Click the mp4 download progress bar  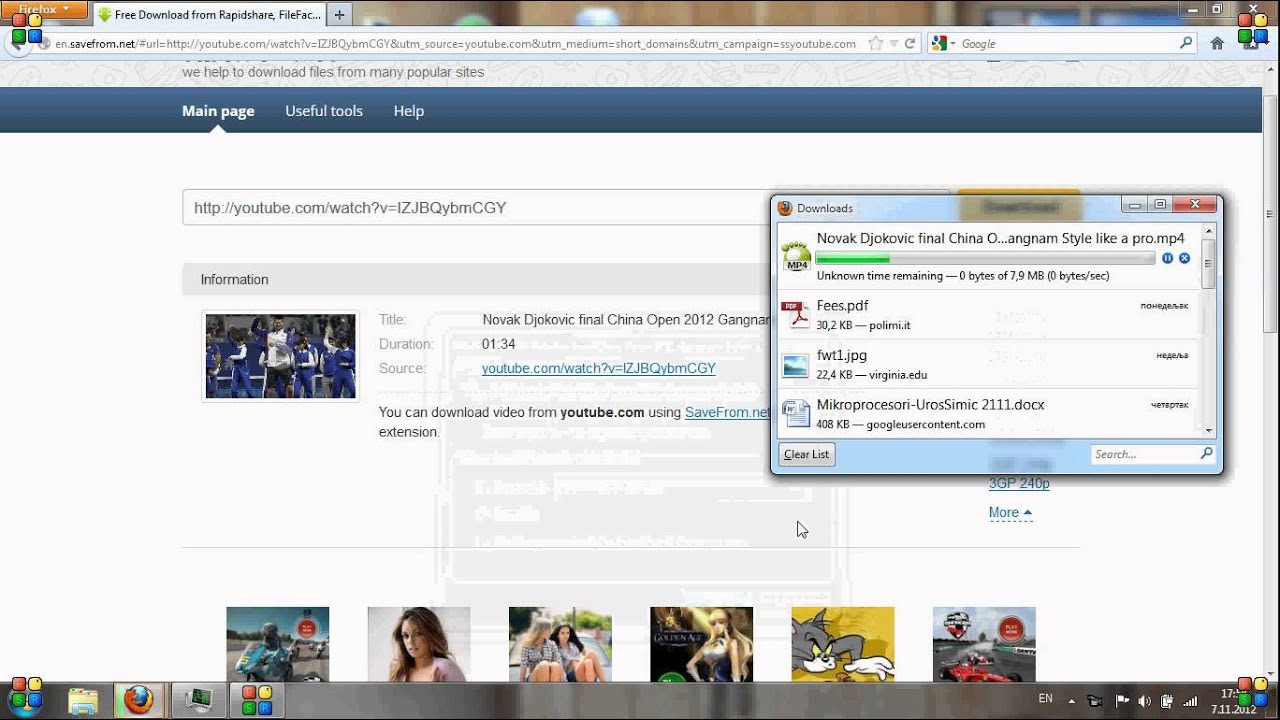985,258
